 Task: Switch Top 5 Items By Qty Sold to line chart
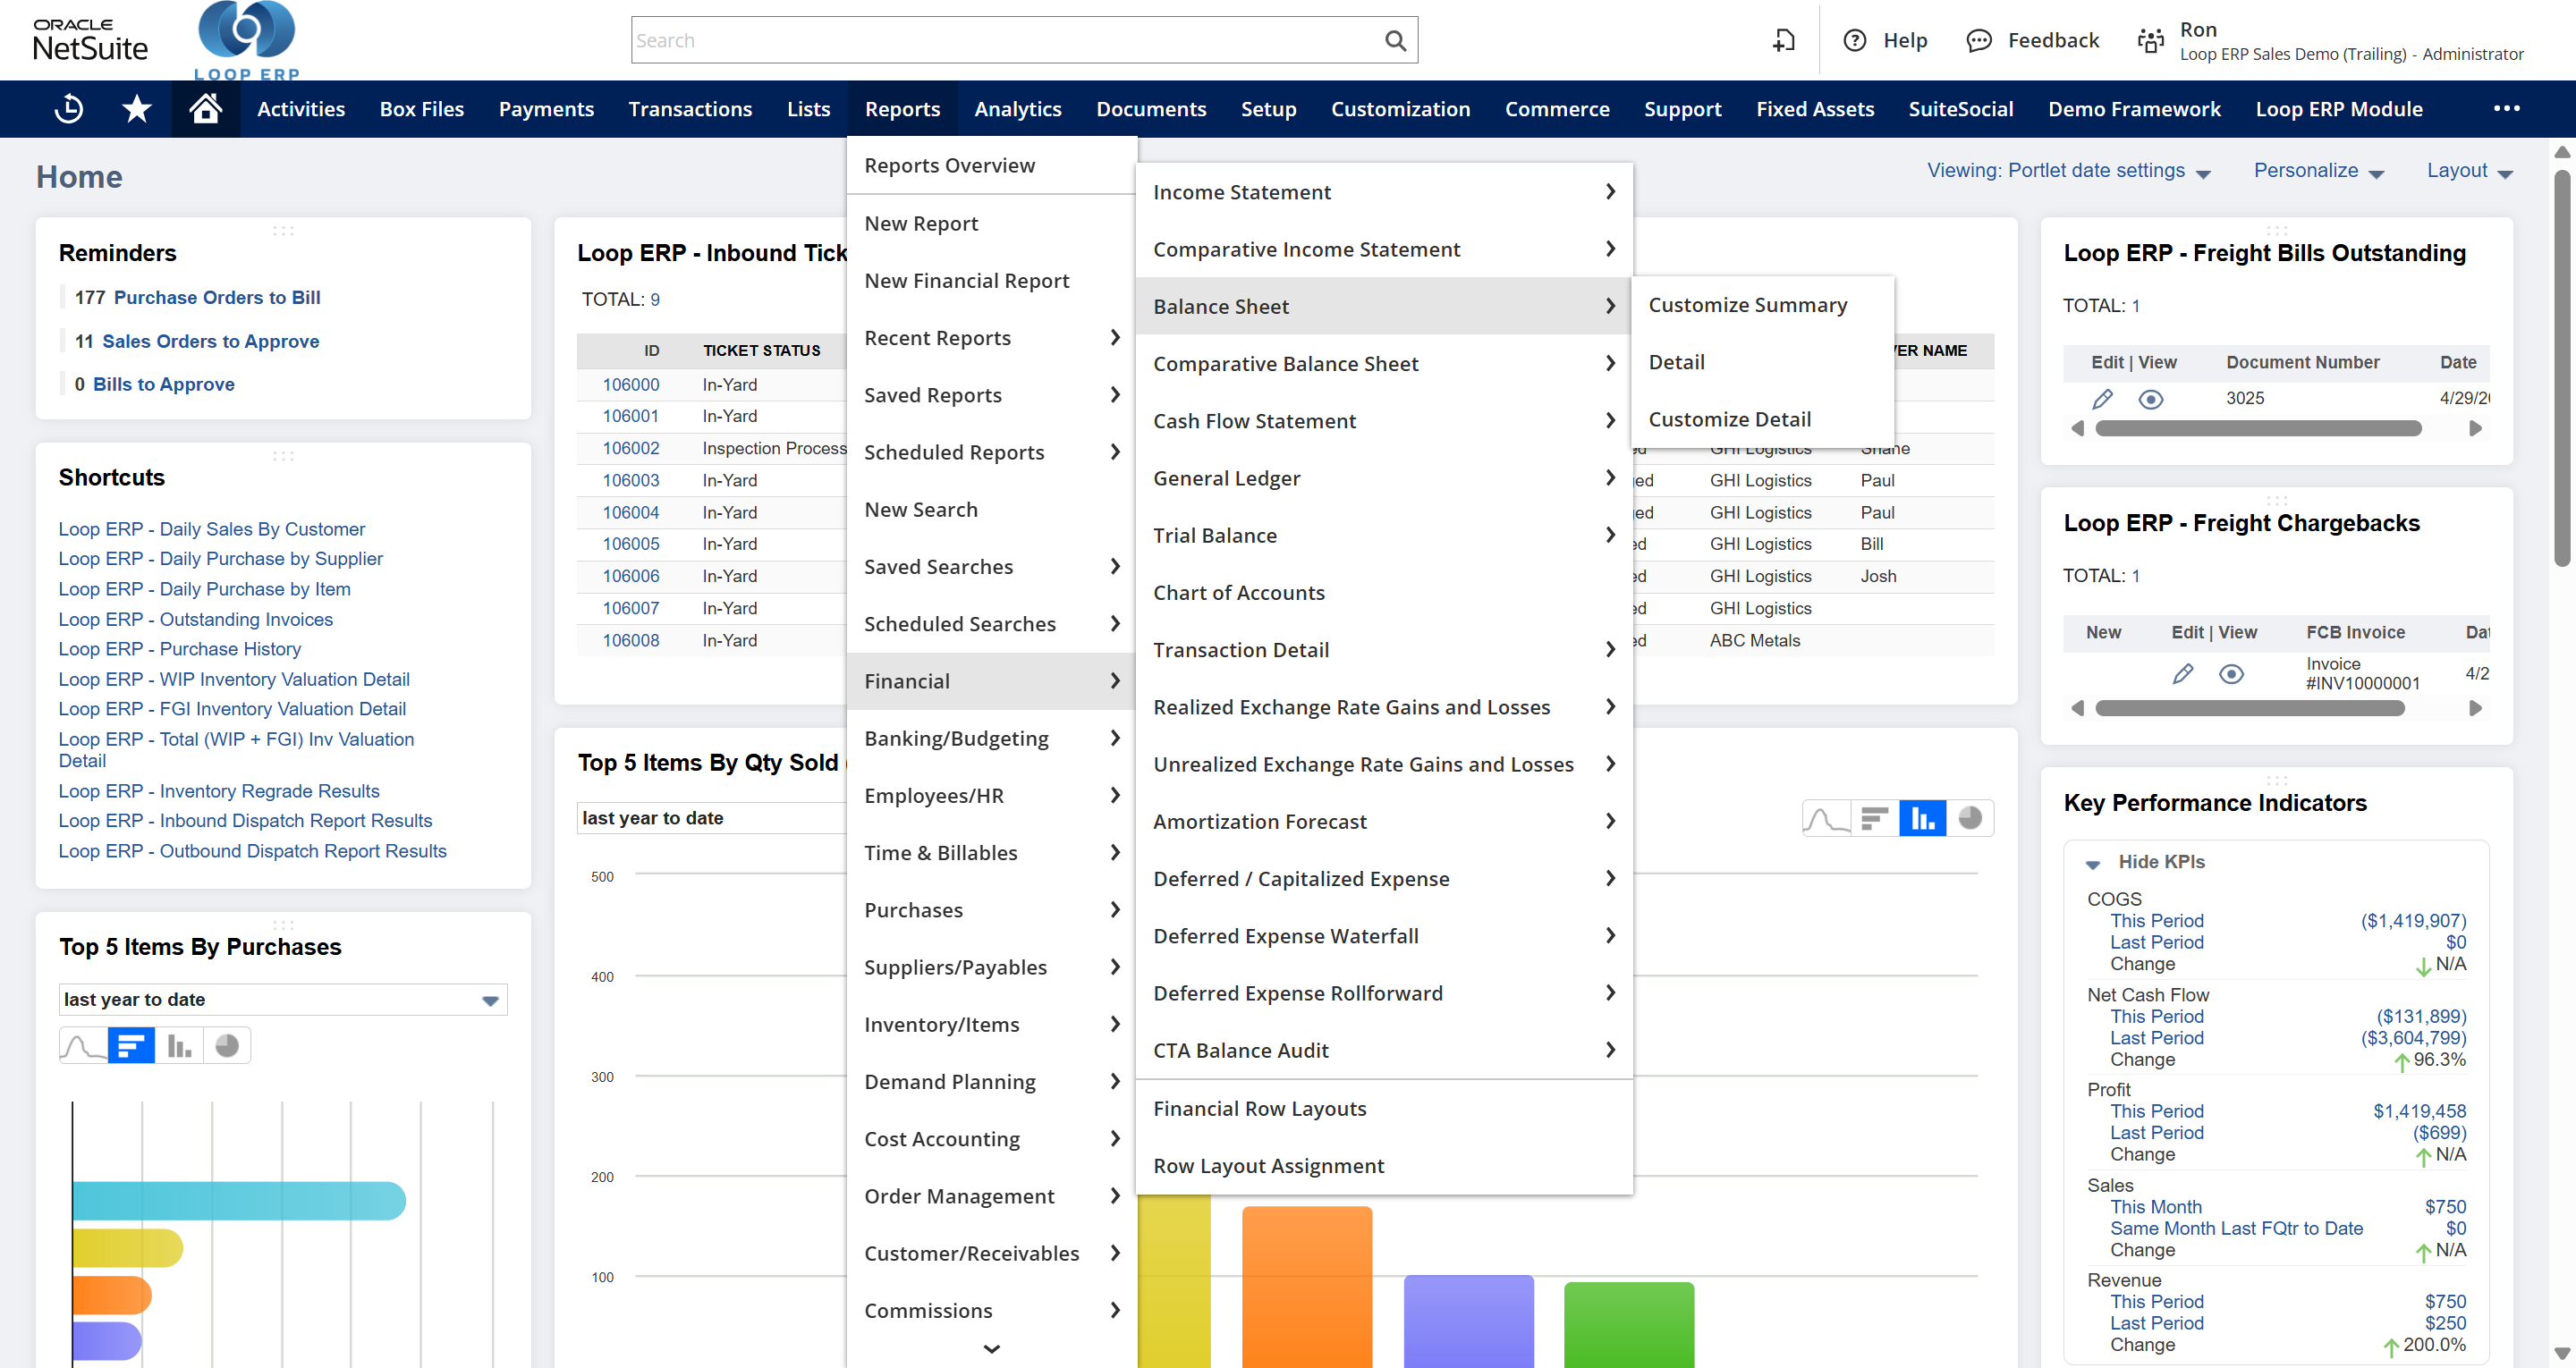pos(1826,818)
